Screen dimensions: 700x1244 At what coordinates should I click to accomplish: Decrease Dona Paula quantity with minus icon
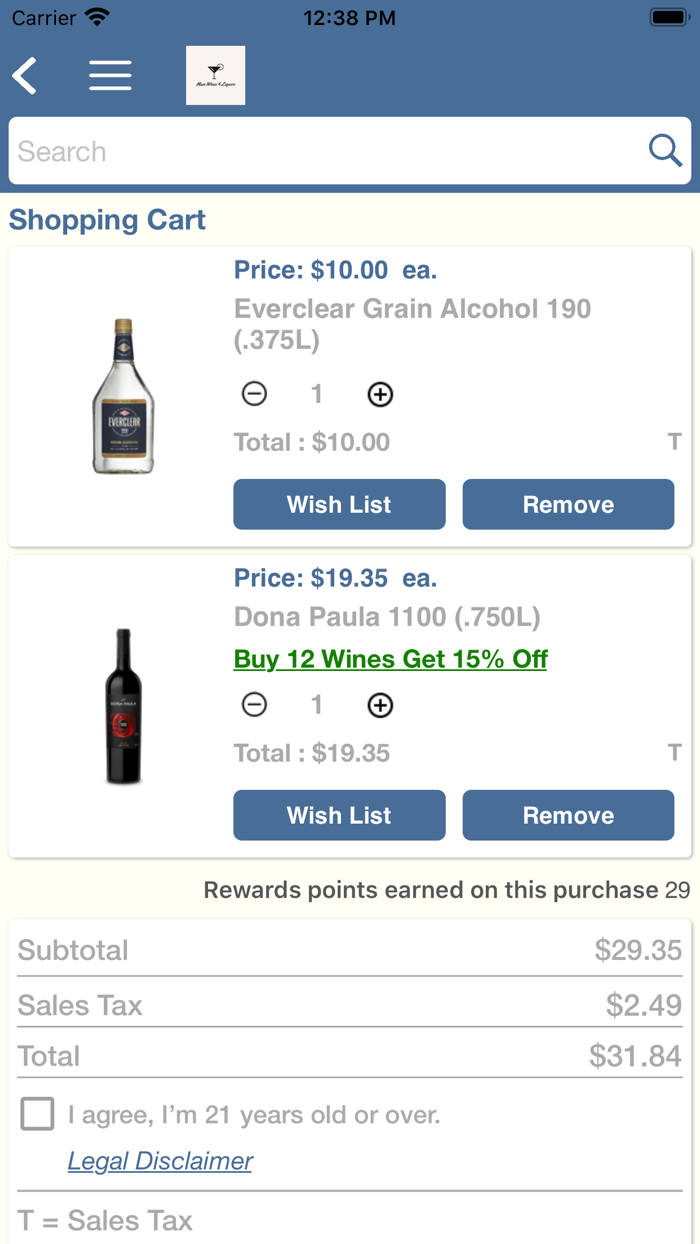tap(254, 705)
